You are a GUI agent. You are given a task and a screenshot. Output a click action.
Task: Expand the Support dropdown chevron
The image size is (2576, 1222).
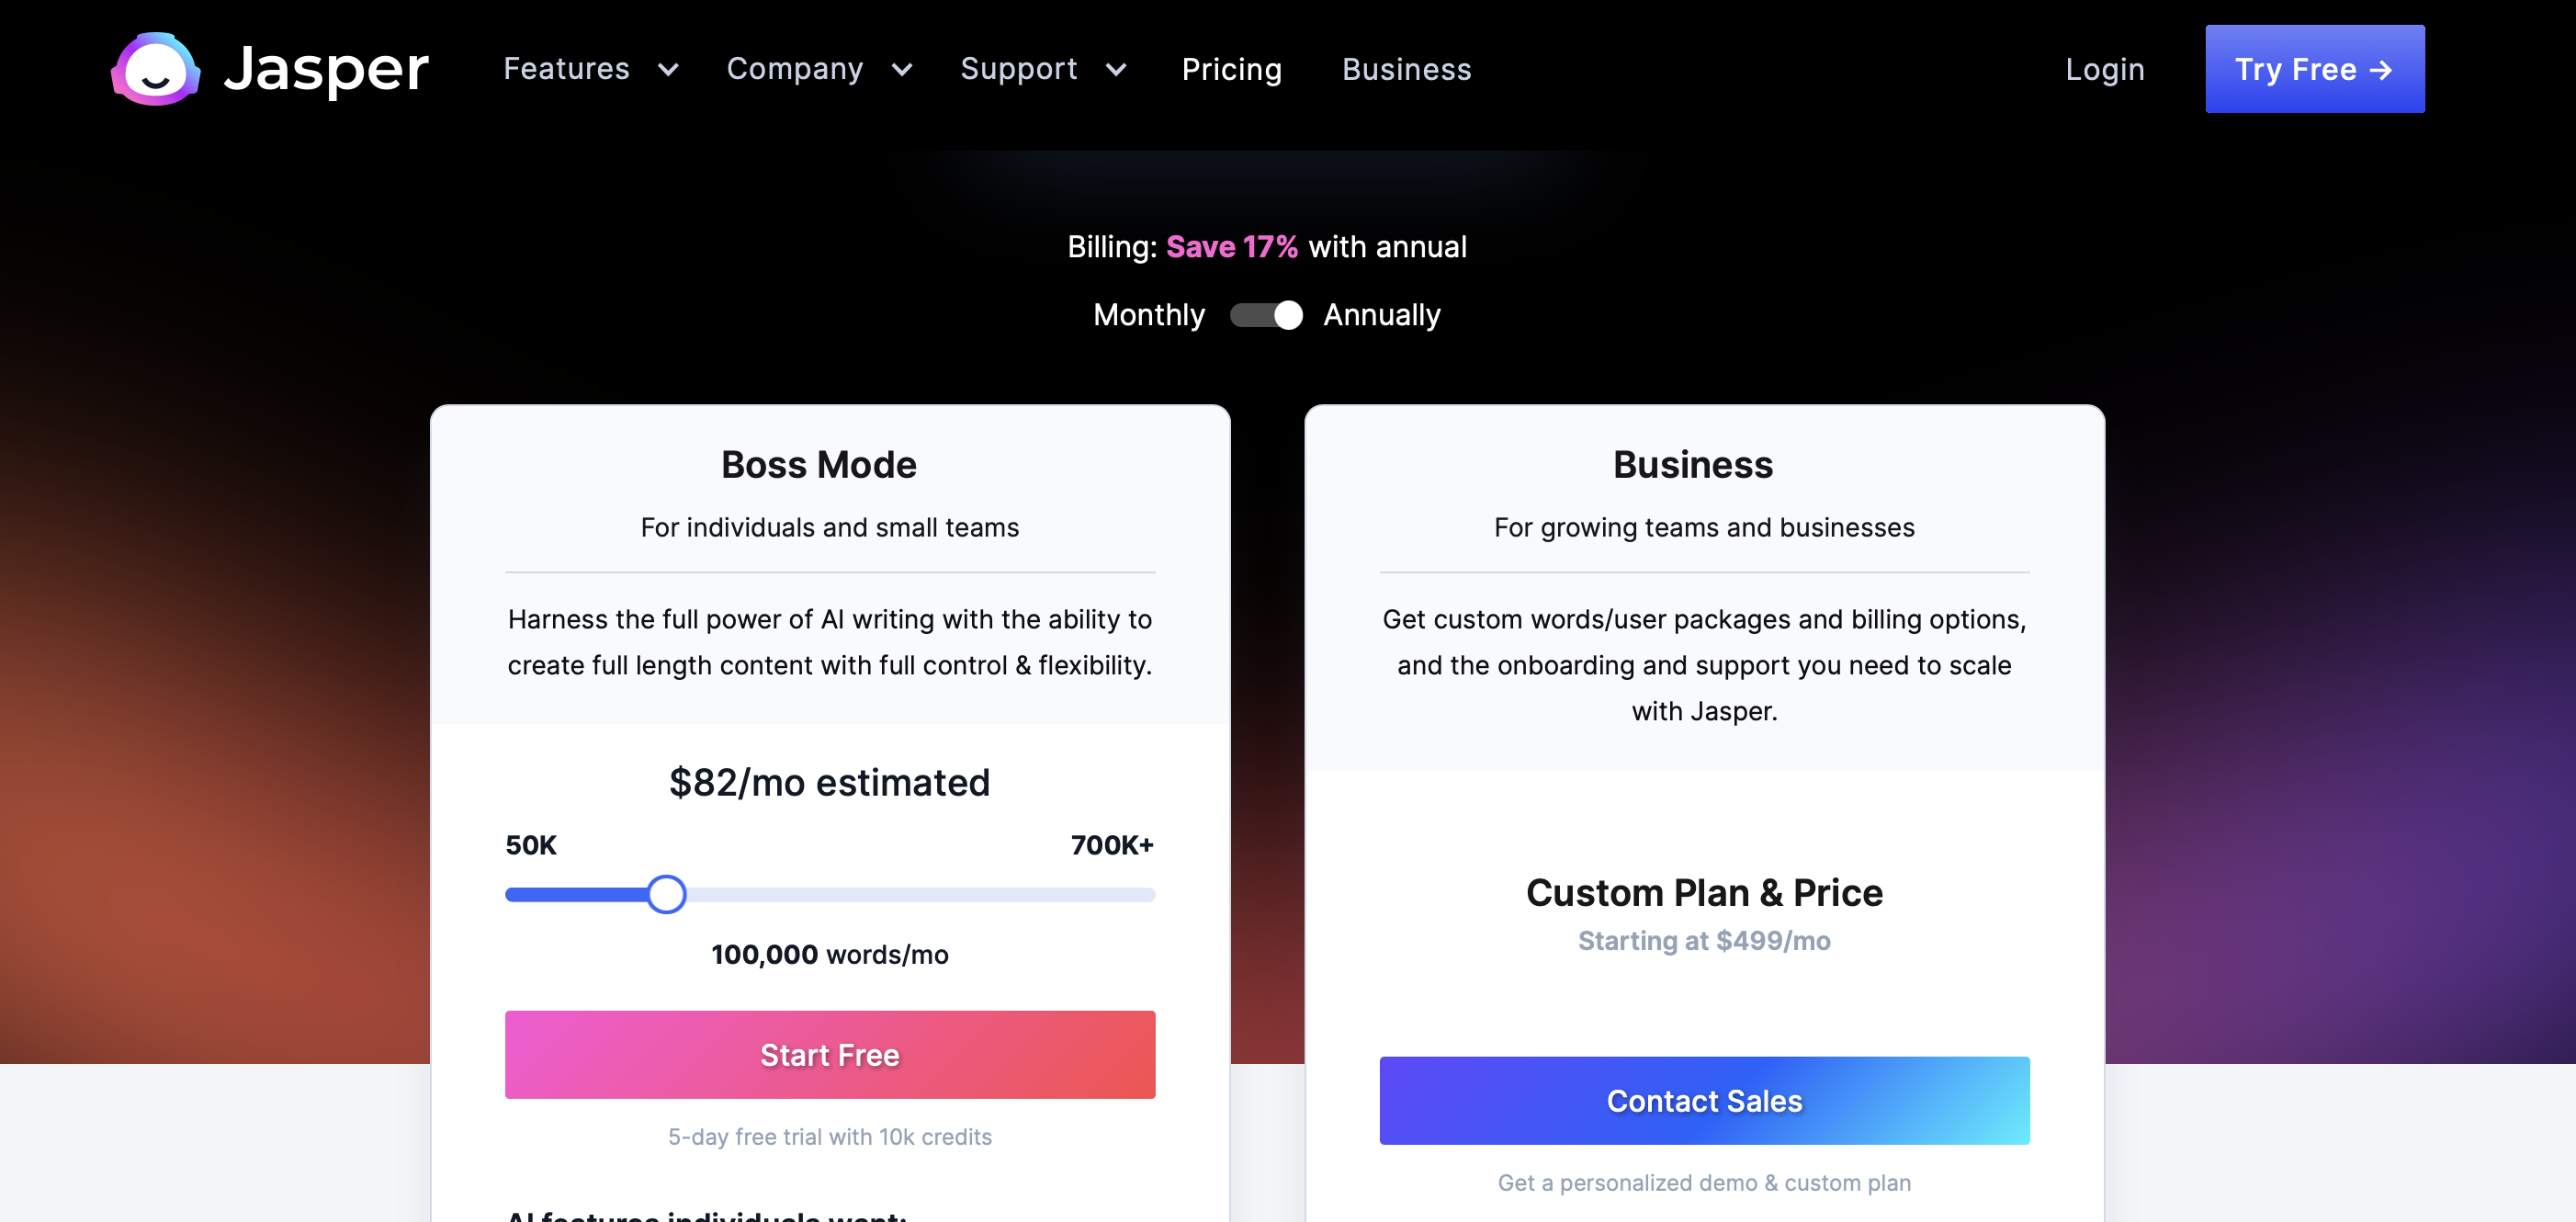[x=1116, y=70]
